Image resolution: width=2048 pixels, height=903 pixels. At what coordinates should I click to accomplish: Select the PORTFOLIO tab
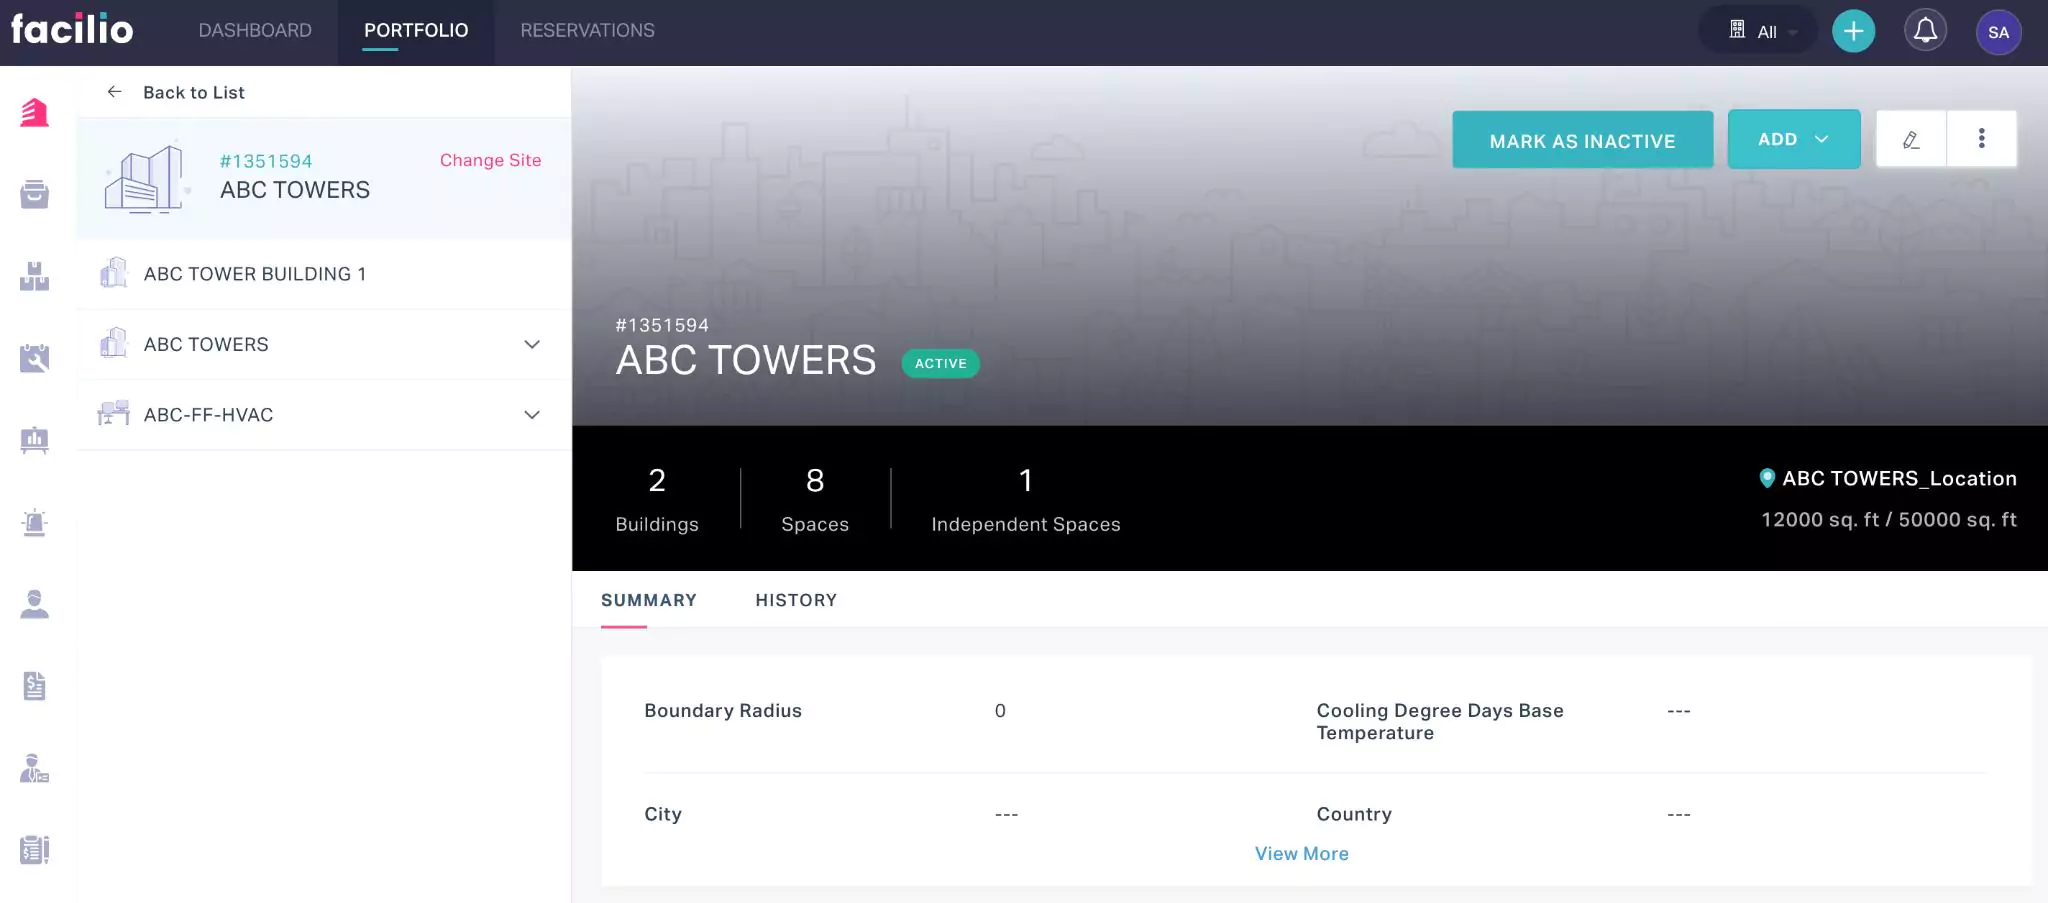[416, 30]
